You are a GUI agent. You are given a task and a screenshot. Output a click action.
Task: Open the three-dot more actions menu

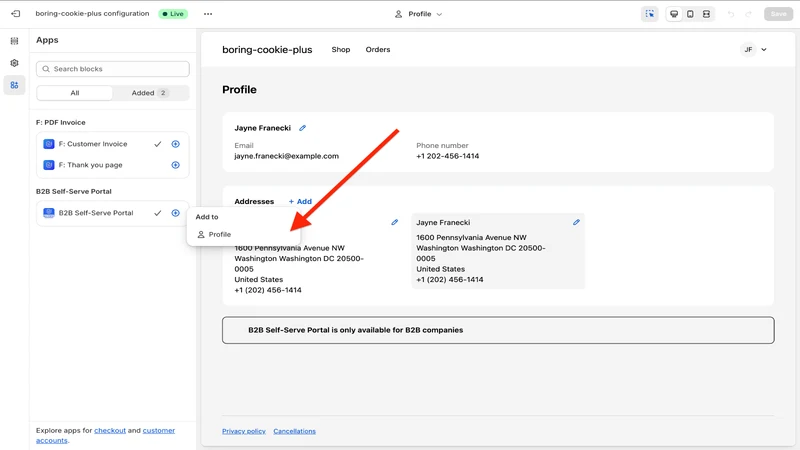pyautogui.click(x=208, y=14)
